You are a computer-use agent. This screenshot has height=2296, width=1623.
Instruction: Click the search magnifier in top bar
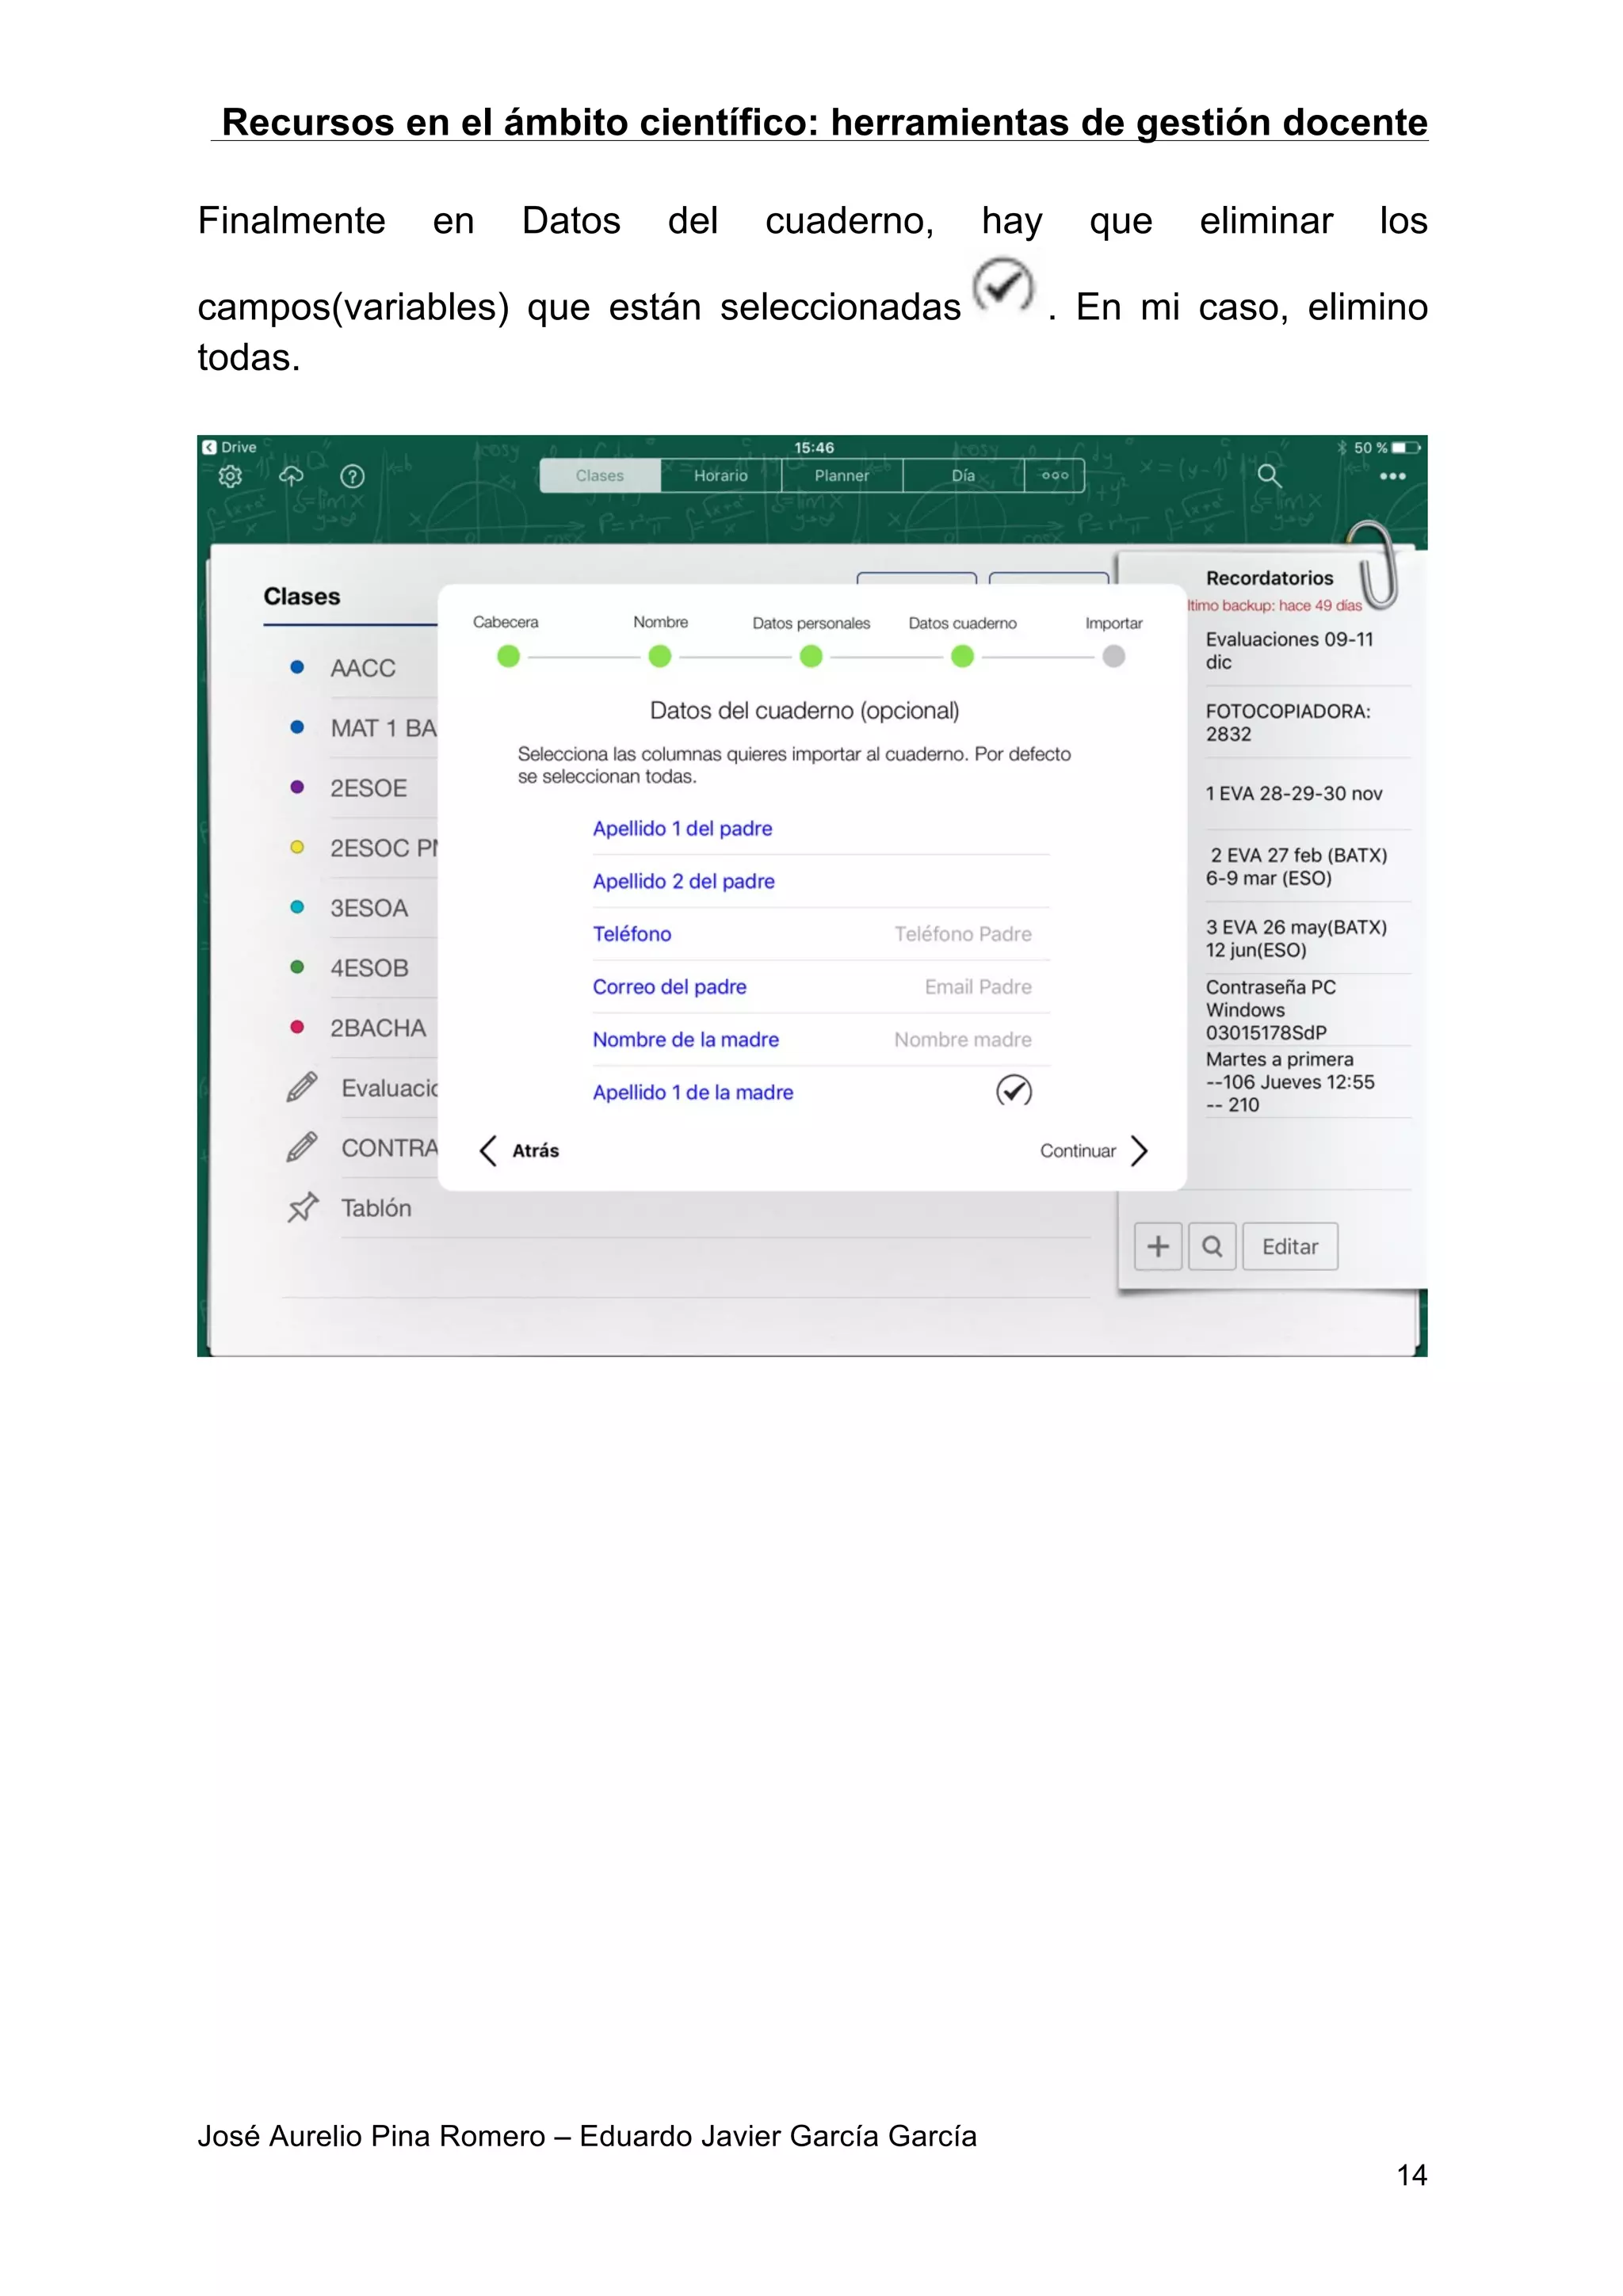[1268, 475]
